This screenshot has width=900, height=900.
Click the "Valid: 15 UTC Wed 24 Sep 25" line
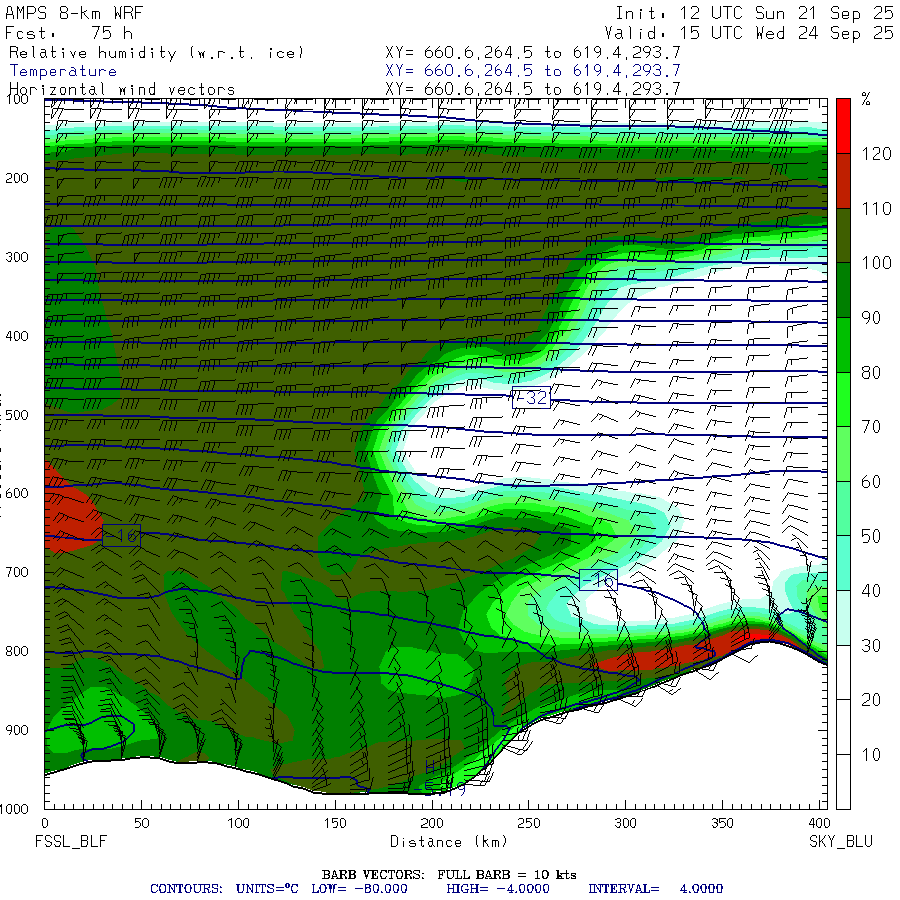[748, 33]
